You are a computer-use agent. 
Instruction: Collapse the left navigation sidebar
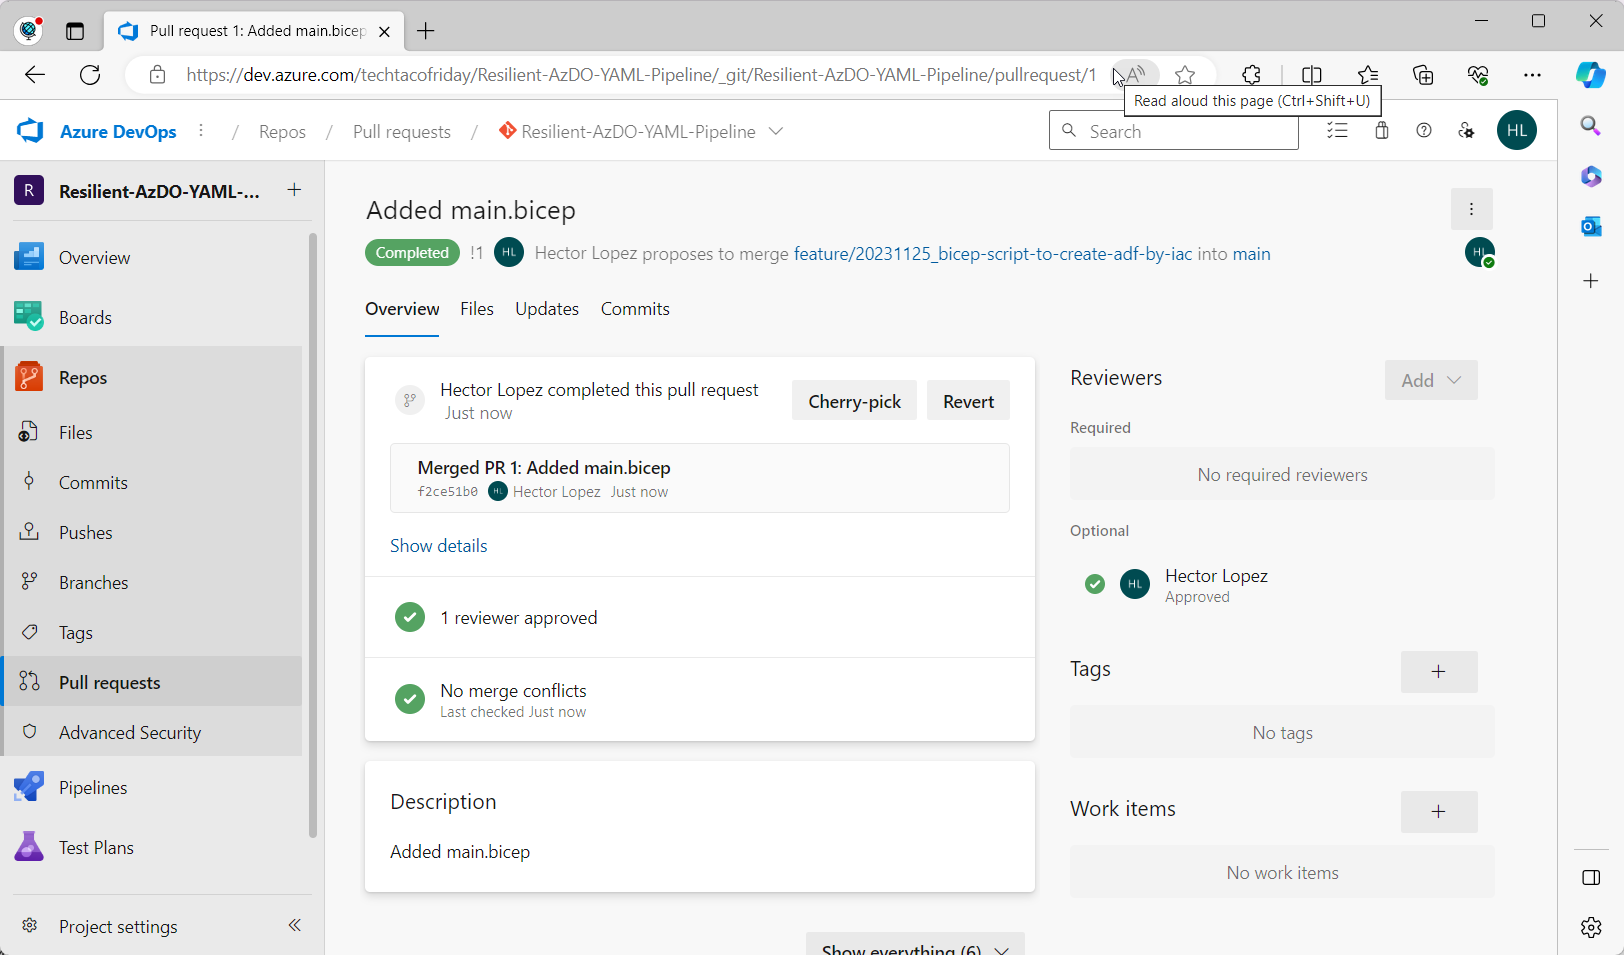[x=294, y=925]
